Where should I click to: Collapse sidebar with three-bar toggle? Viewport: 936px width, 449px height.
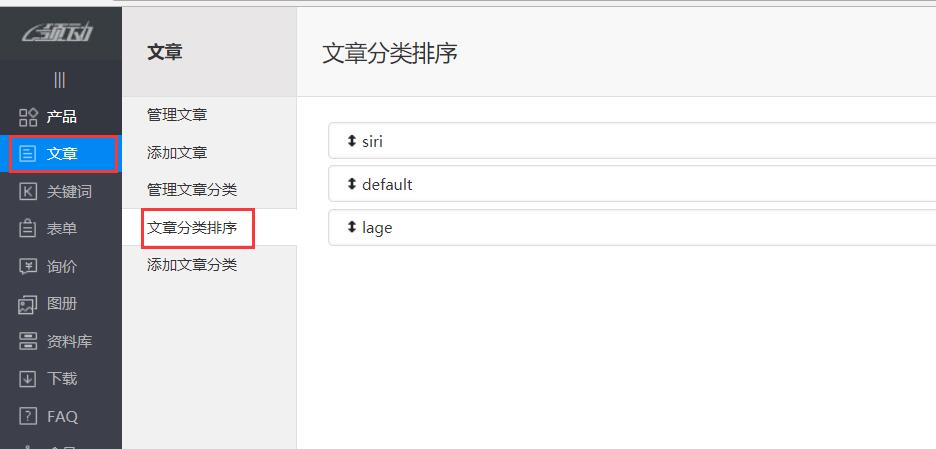60,80
